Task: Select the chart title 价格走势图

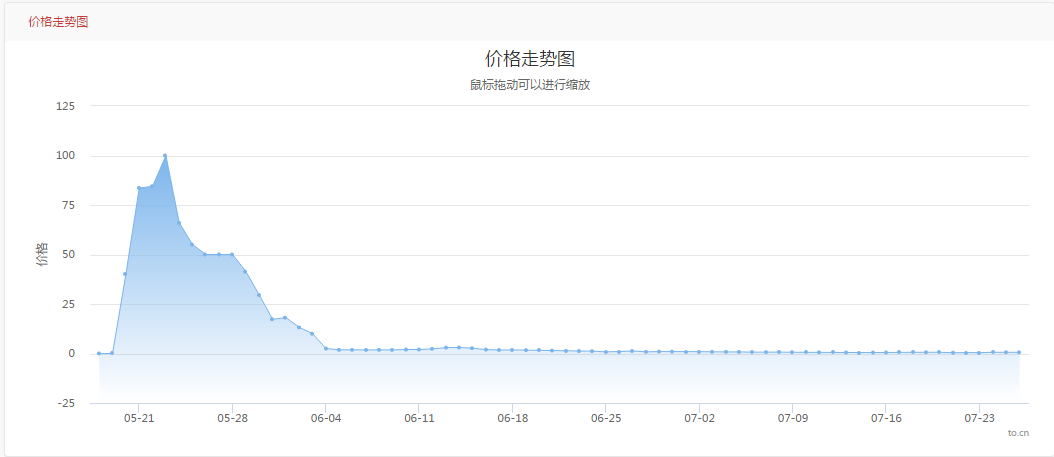Action: (530, 58)
